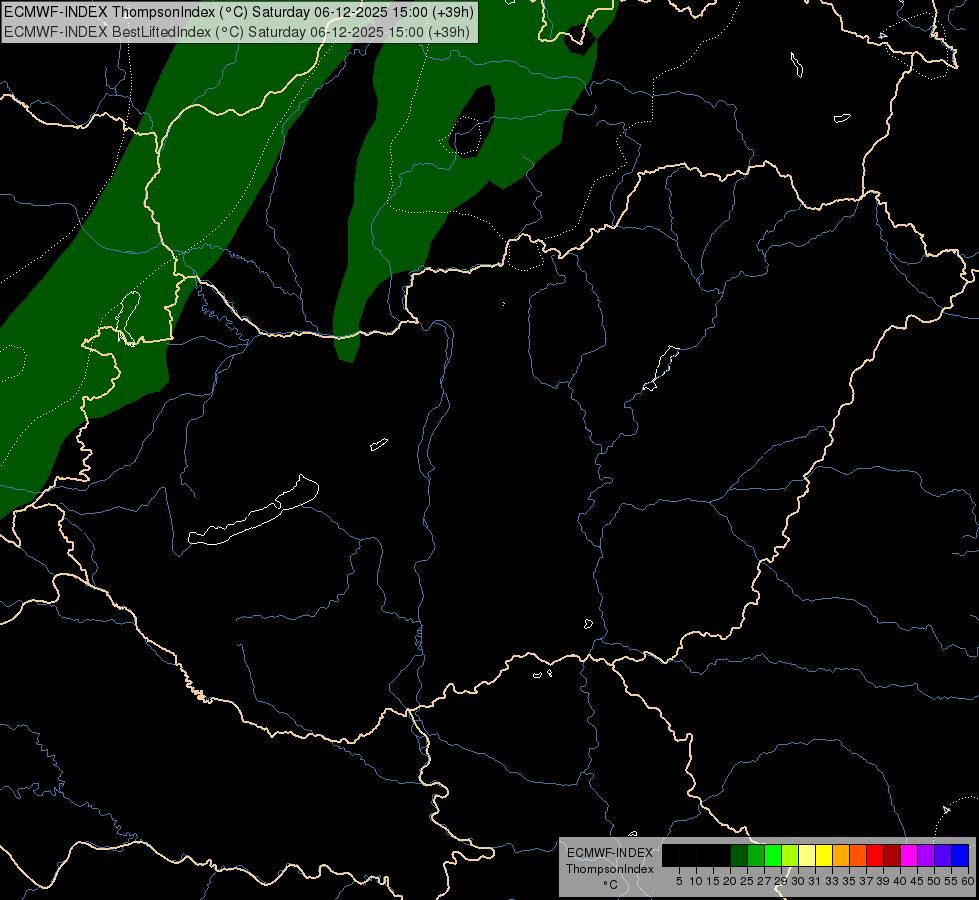Screen dimensions: 979x900
Task: Click the medium green 25–27 legend swatch
Action: coord(756,855)
